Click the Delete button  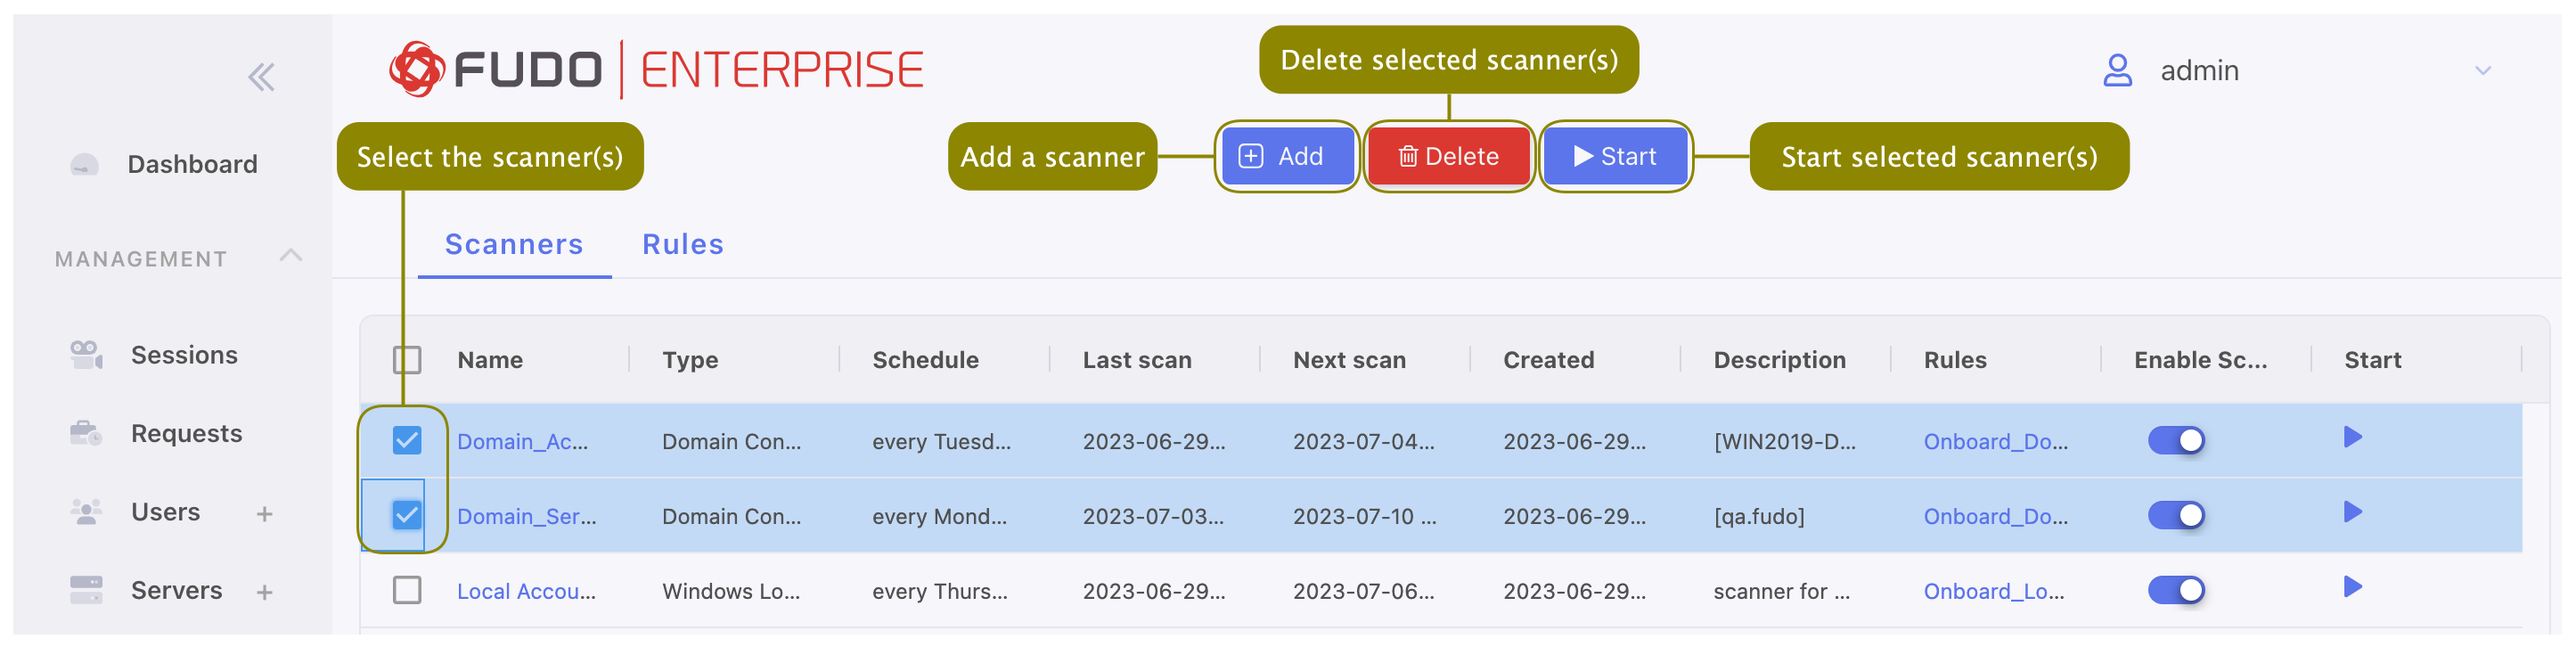click(1449, 156)
